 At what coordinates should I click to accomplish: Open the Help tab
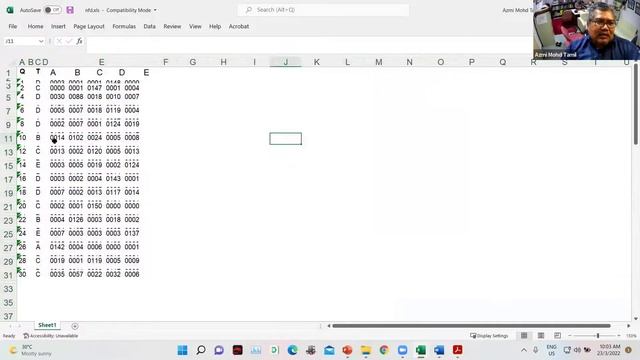(x=215, y=26)
